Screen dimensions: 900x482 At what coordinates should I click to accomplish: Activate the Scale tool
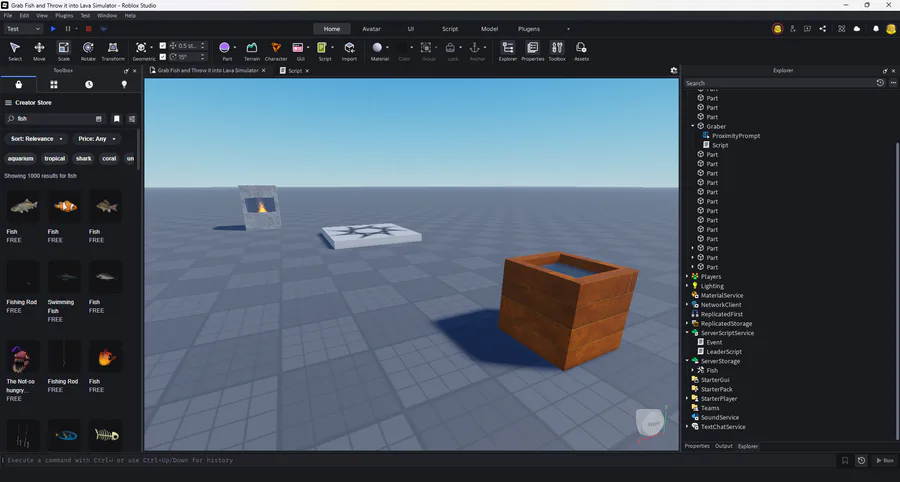pyautogui.click(x=64, y=50)
